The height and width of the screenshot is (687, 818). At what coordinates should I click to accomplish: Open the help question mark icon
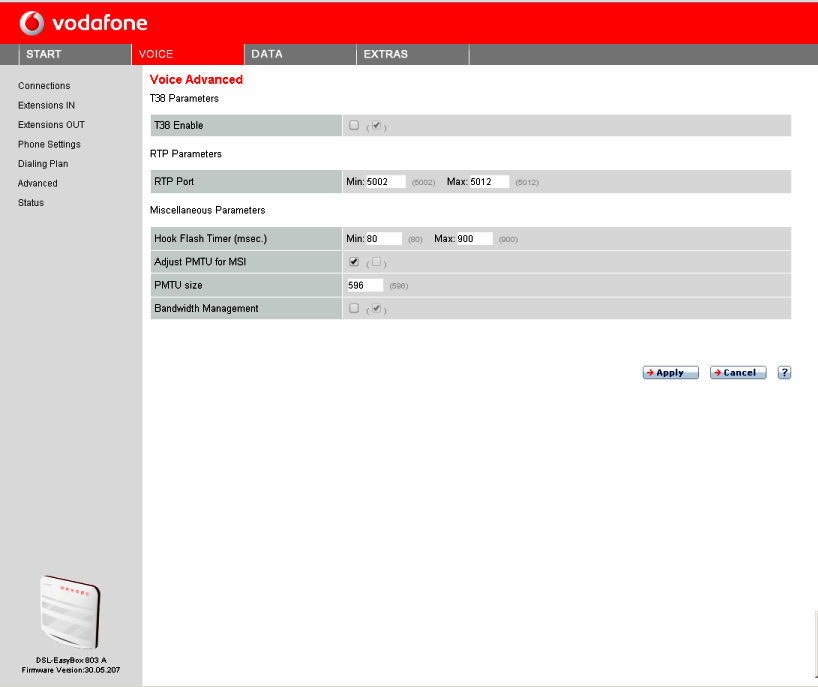[784, 372]
